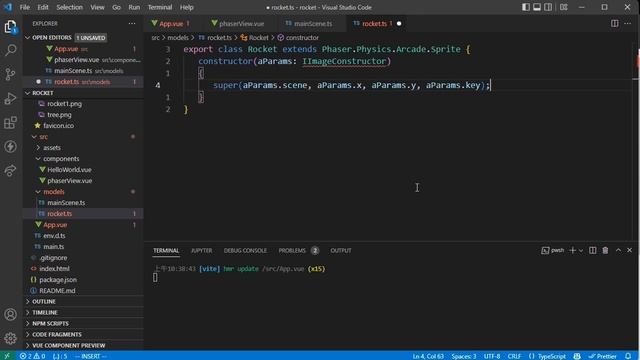Open editor more actions ellipsis
This screenshot has height=360, width=640.
(x=628, y=24)
